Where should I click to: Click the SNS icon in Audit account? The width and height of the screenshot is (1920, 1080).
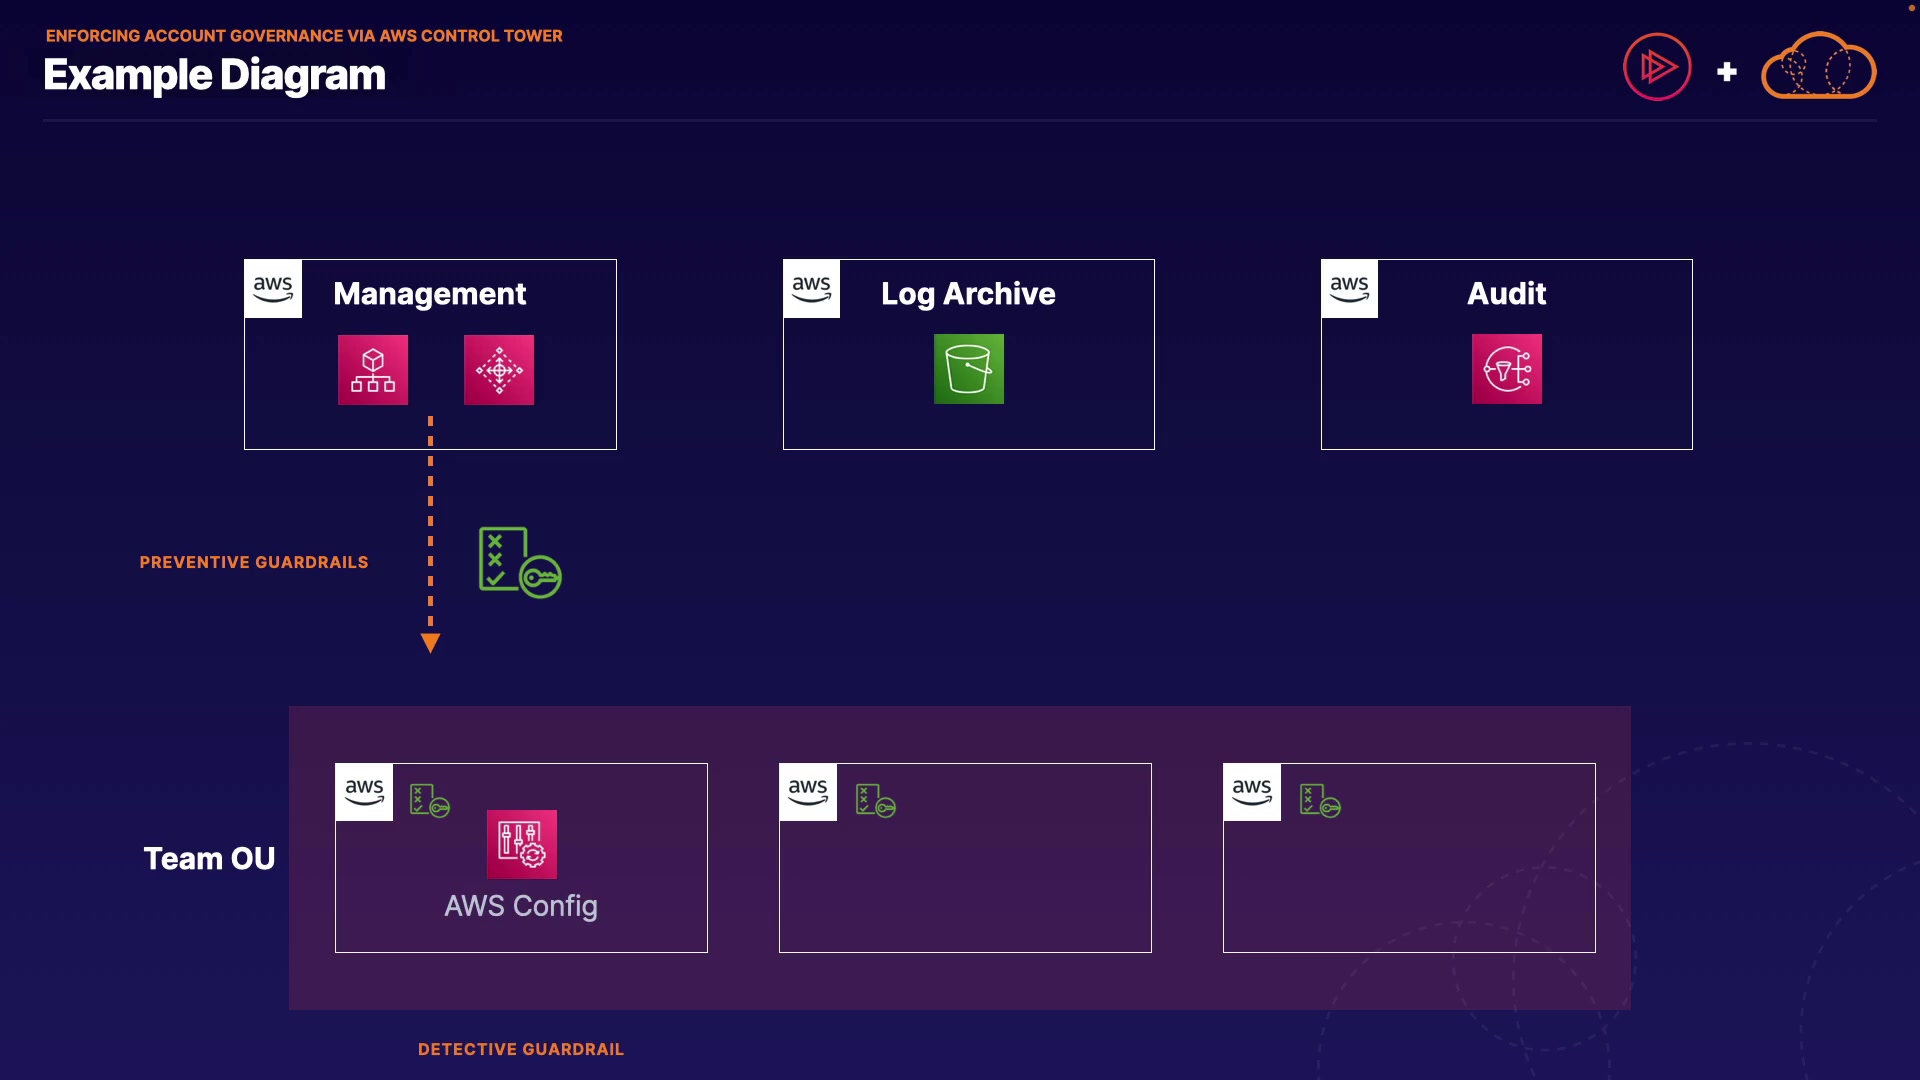(x=1506, y=369)
